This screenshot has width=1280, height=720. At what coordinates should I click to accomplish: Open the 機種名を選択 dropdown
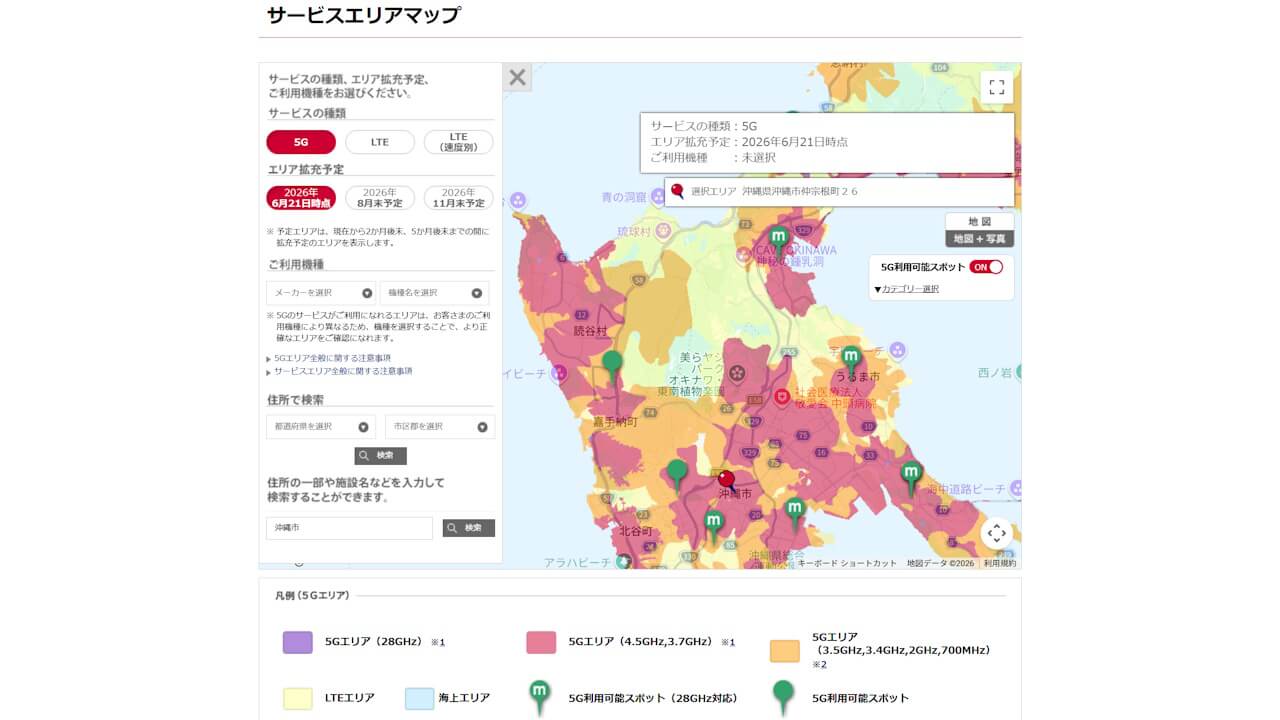[x=434, y=293]
